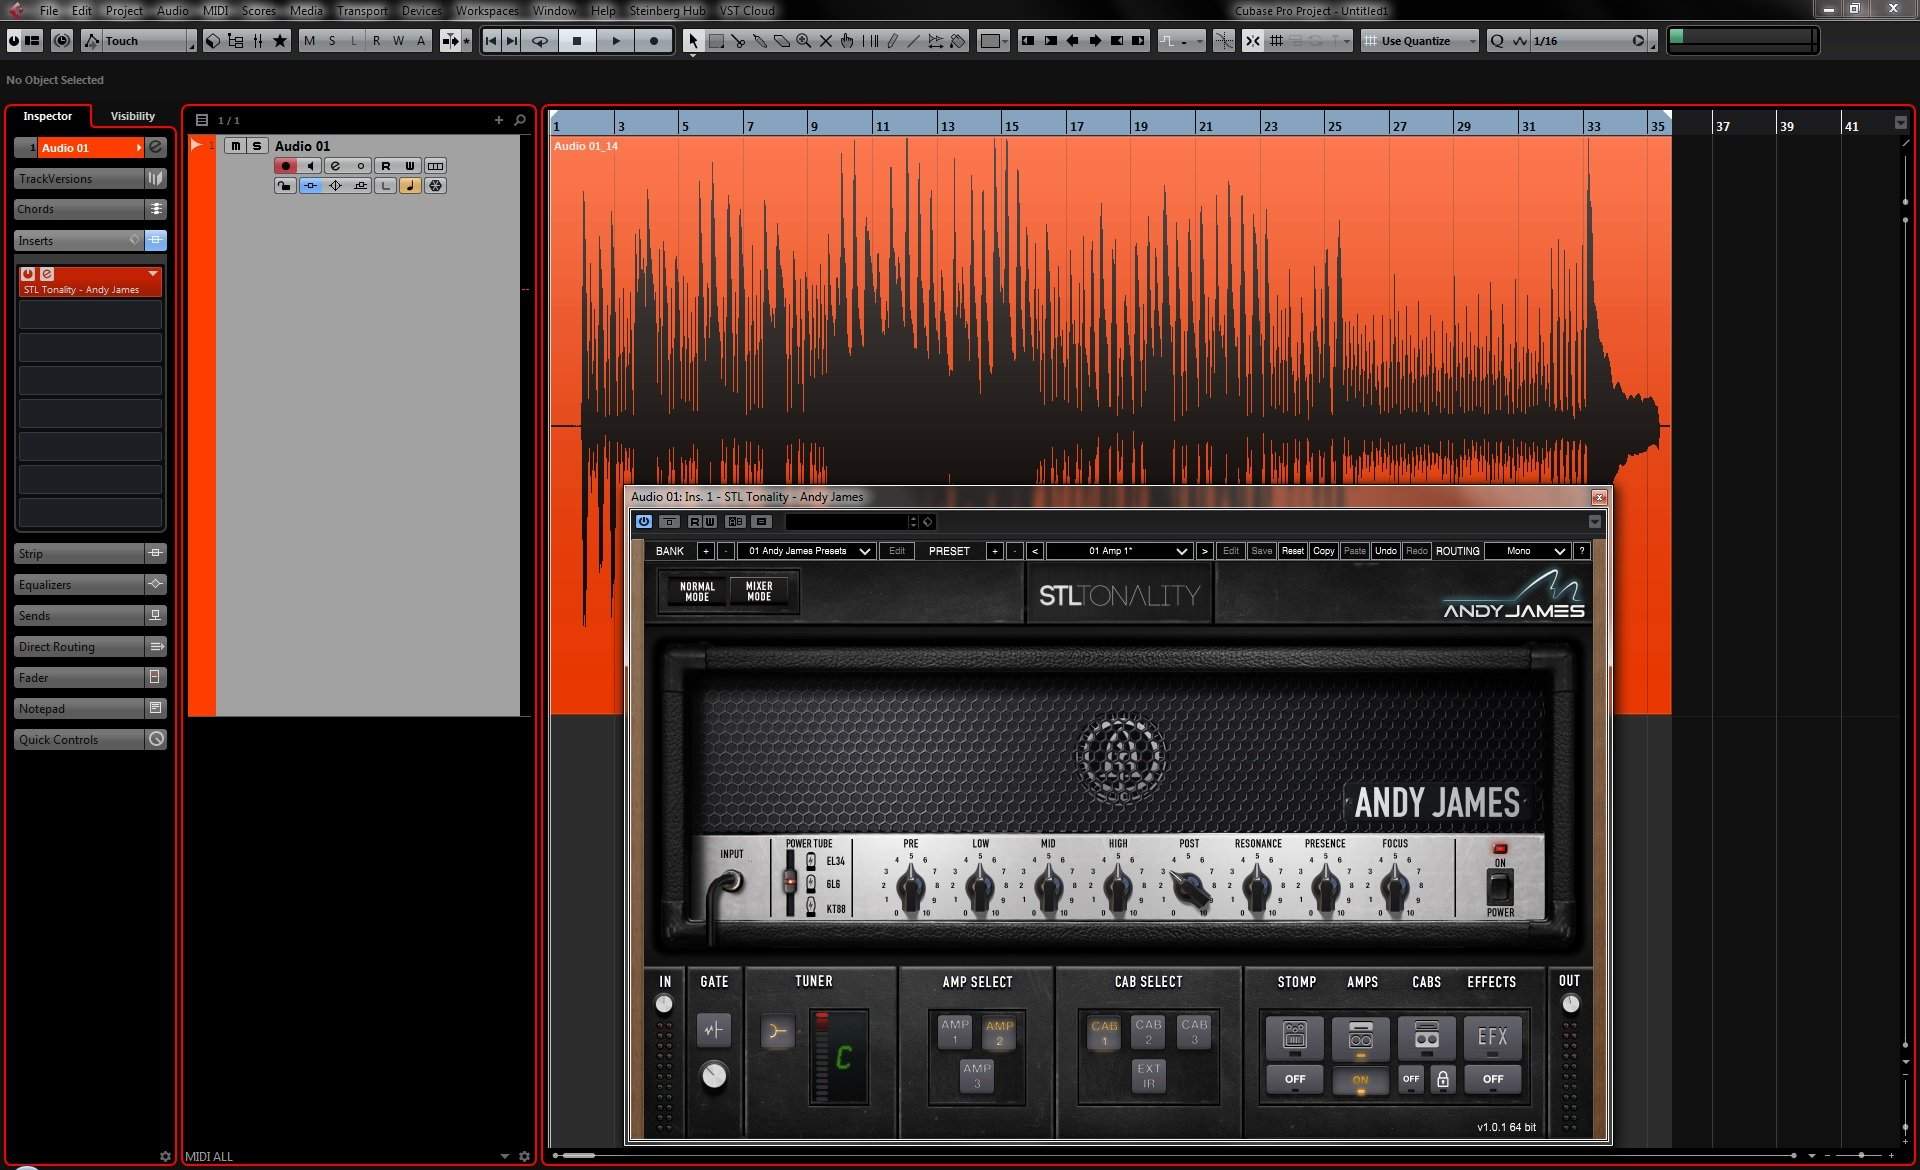1920x1170 pixels.
Task: Toggle the transport cycle loop icon
Action: coord(540,41)
